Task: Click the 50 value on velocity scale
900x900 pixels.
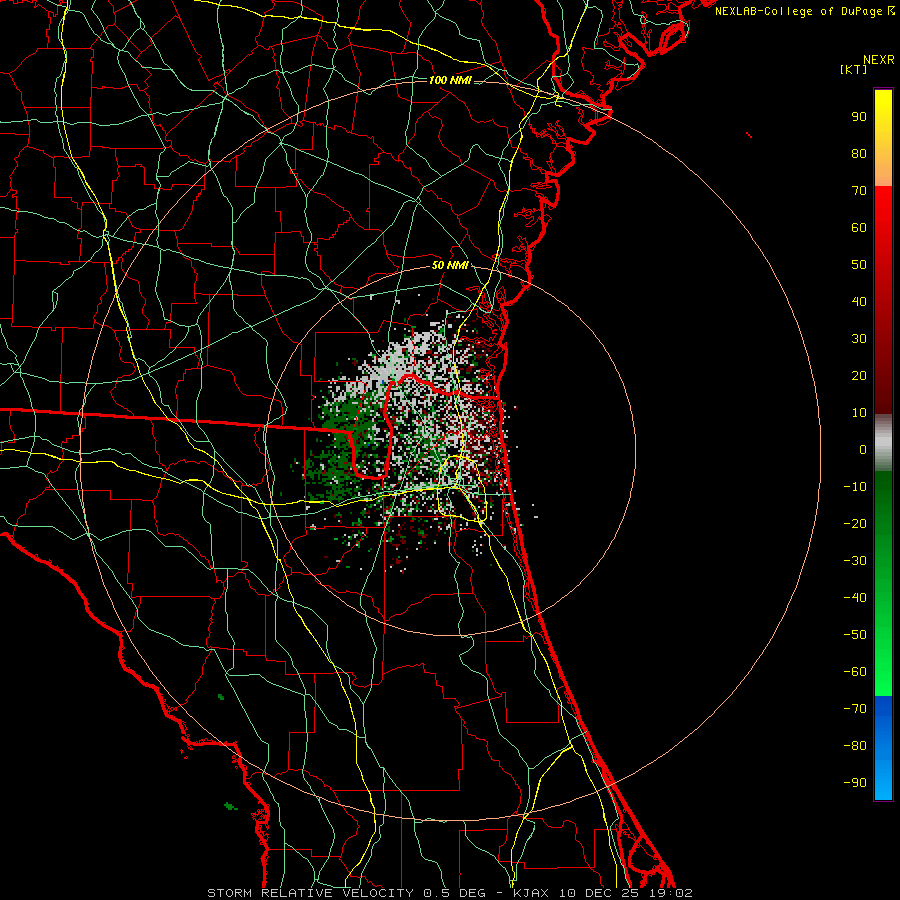Action: pyautogui.click(x=859, y=265)
